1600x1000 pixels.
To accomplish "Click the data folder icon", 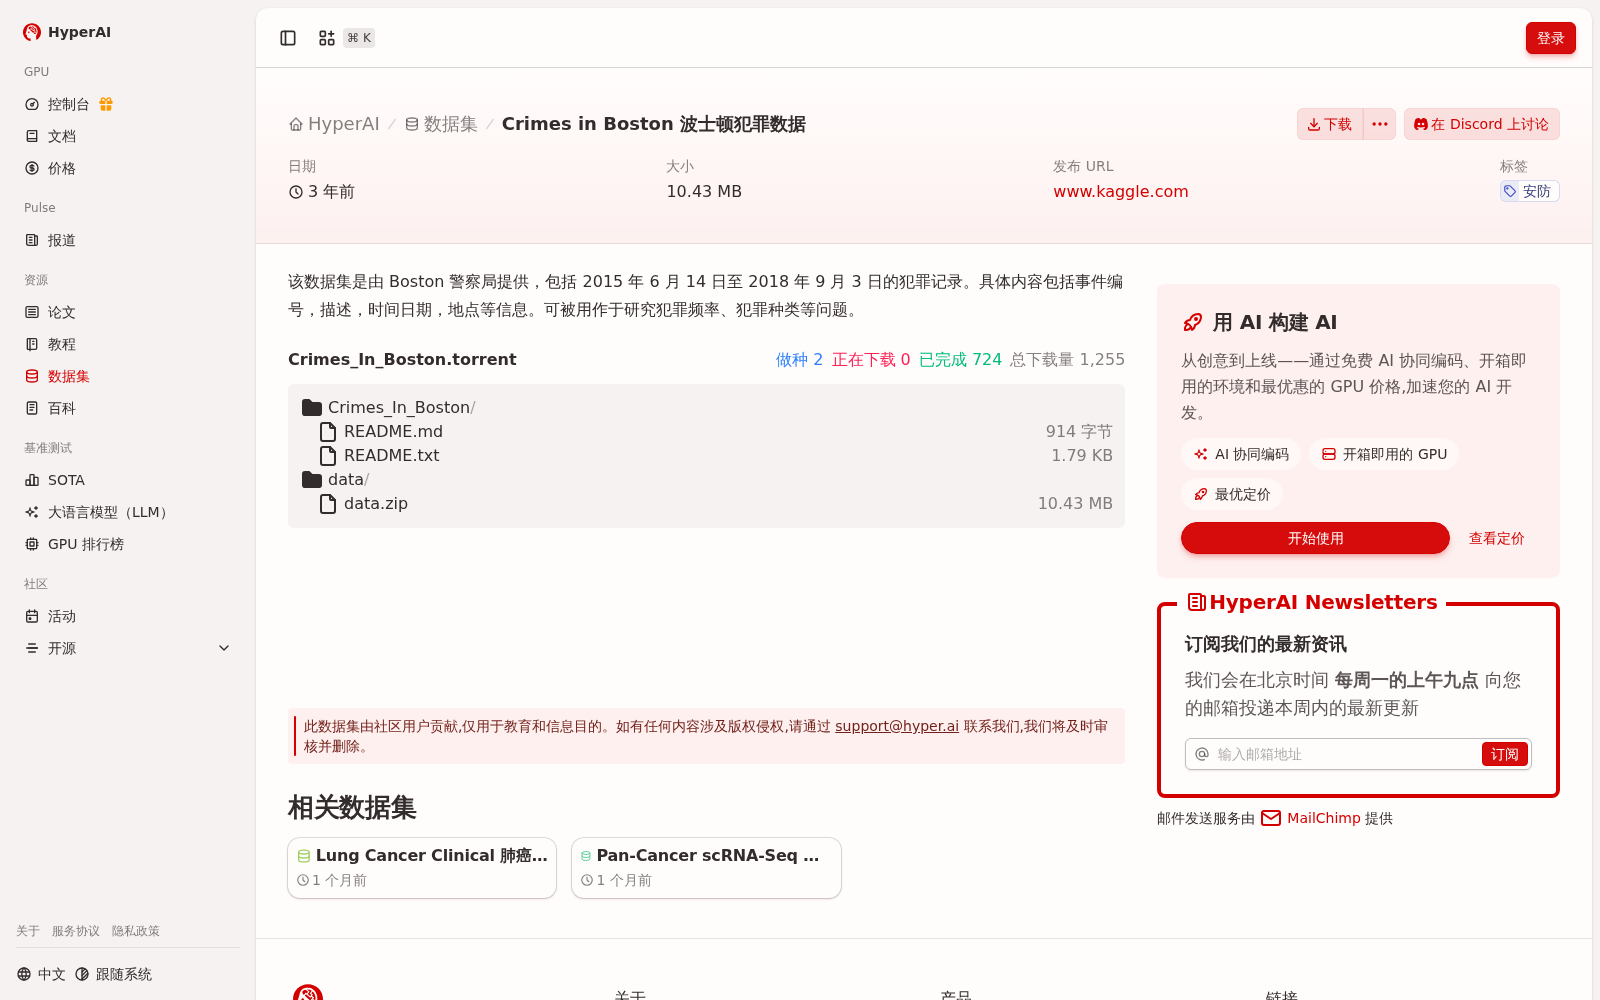I will coord(312,480).
